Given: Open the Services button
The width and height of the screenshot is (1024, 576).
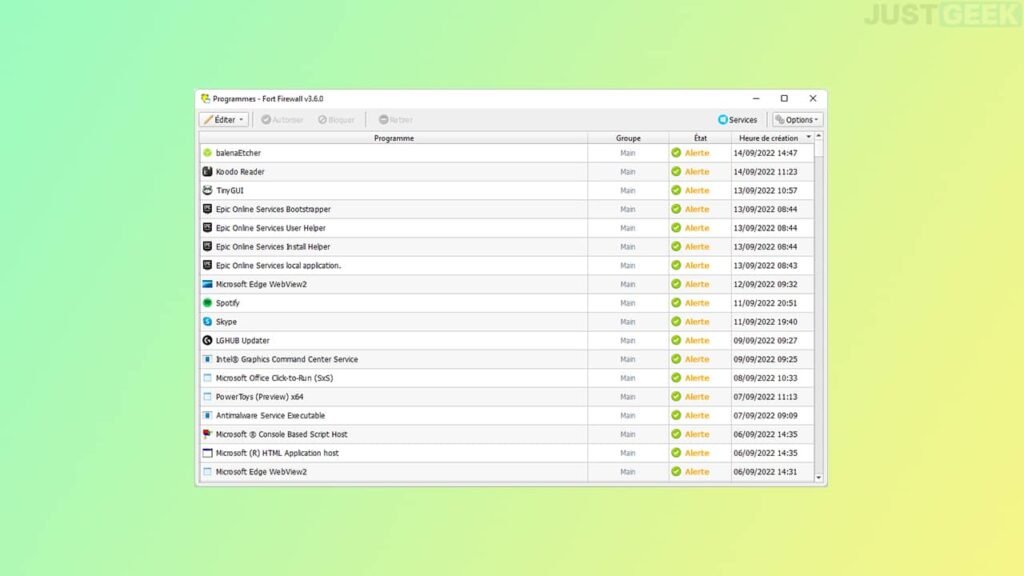Looking at the screenshot, I should click(738, 120).
